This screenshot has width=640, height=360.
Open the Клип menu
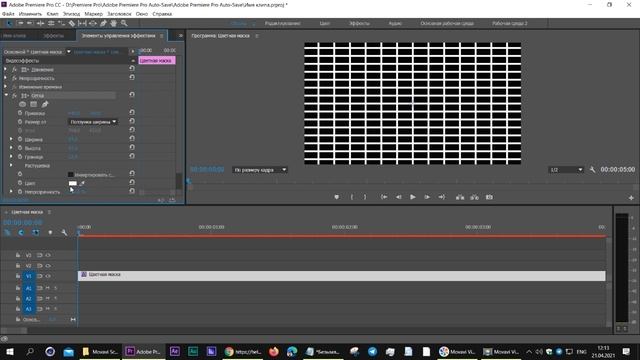coord(52,14)
